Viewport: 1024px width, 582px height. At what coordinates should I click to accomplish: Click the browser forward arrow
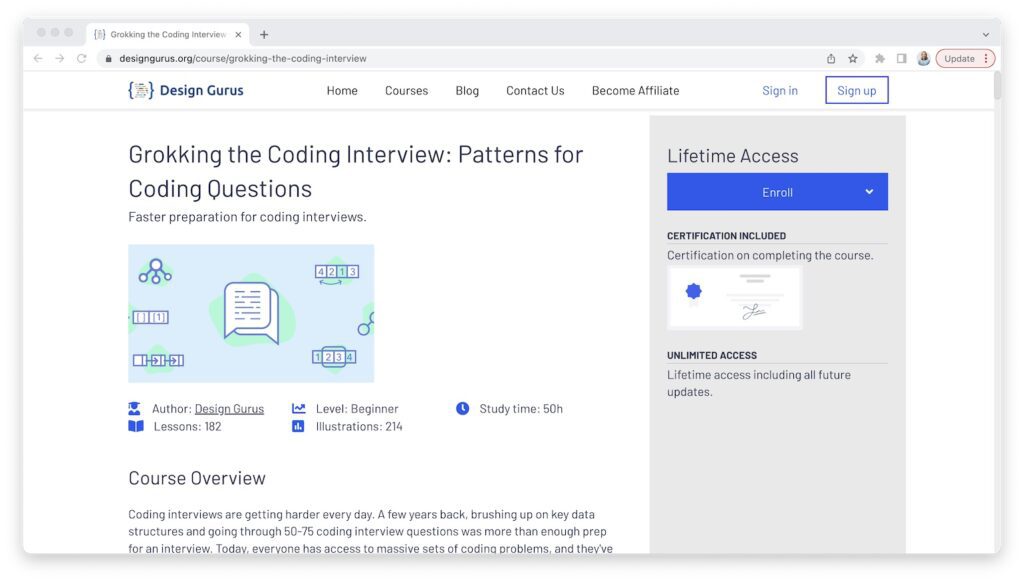(x=59, y=58)
